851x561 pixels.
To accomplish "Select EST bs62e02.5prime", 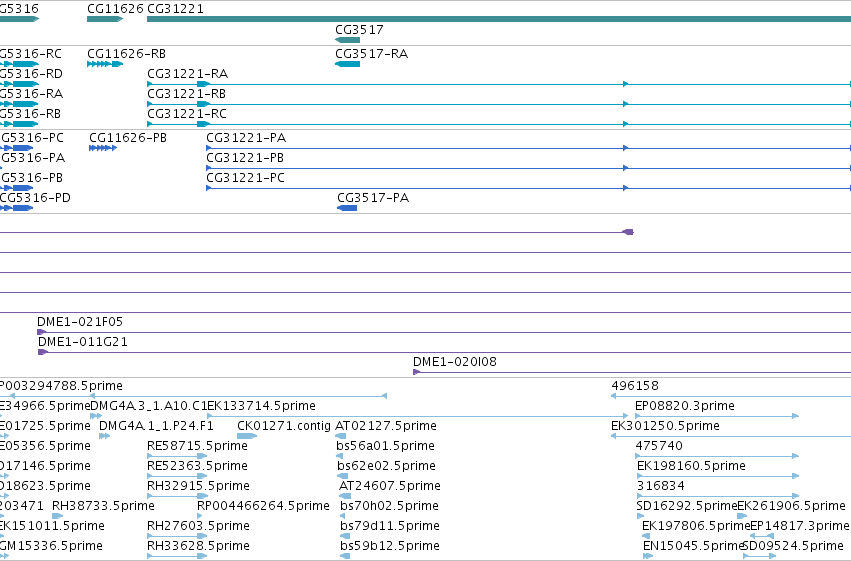I will coord(386,466).
